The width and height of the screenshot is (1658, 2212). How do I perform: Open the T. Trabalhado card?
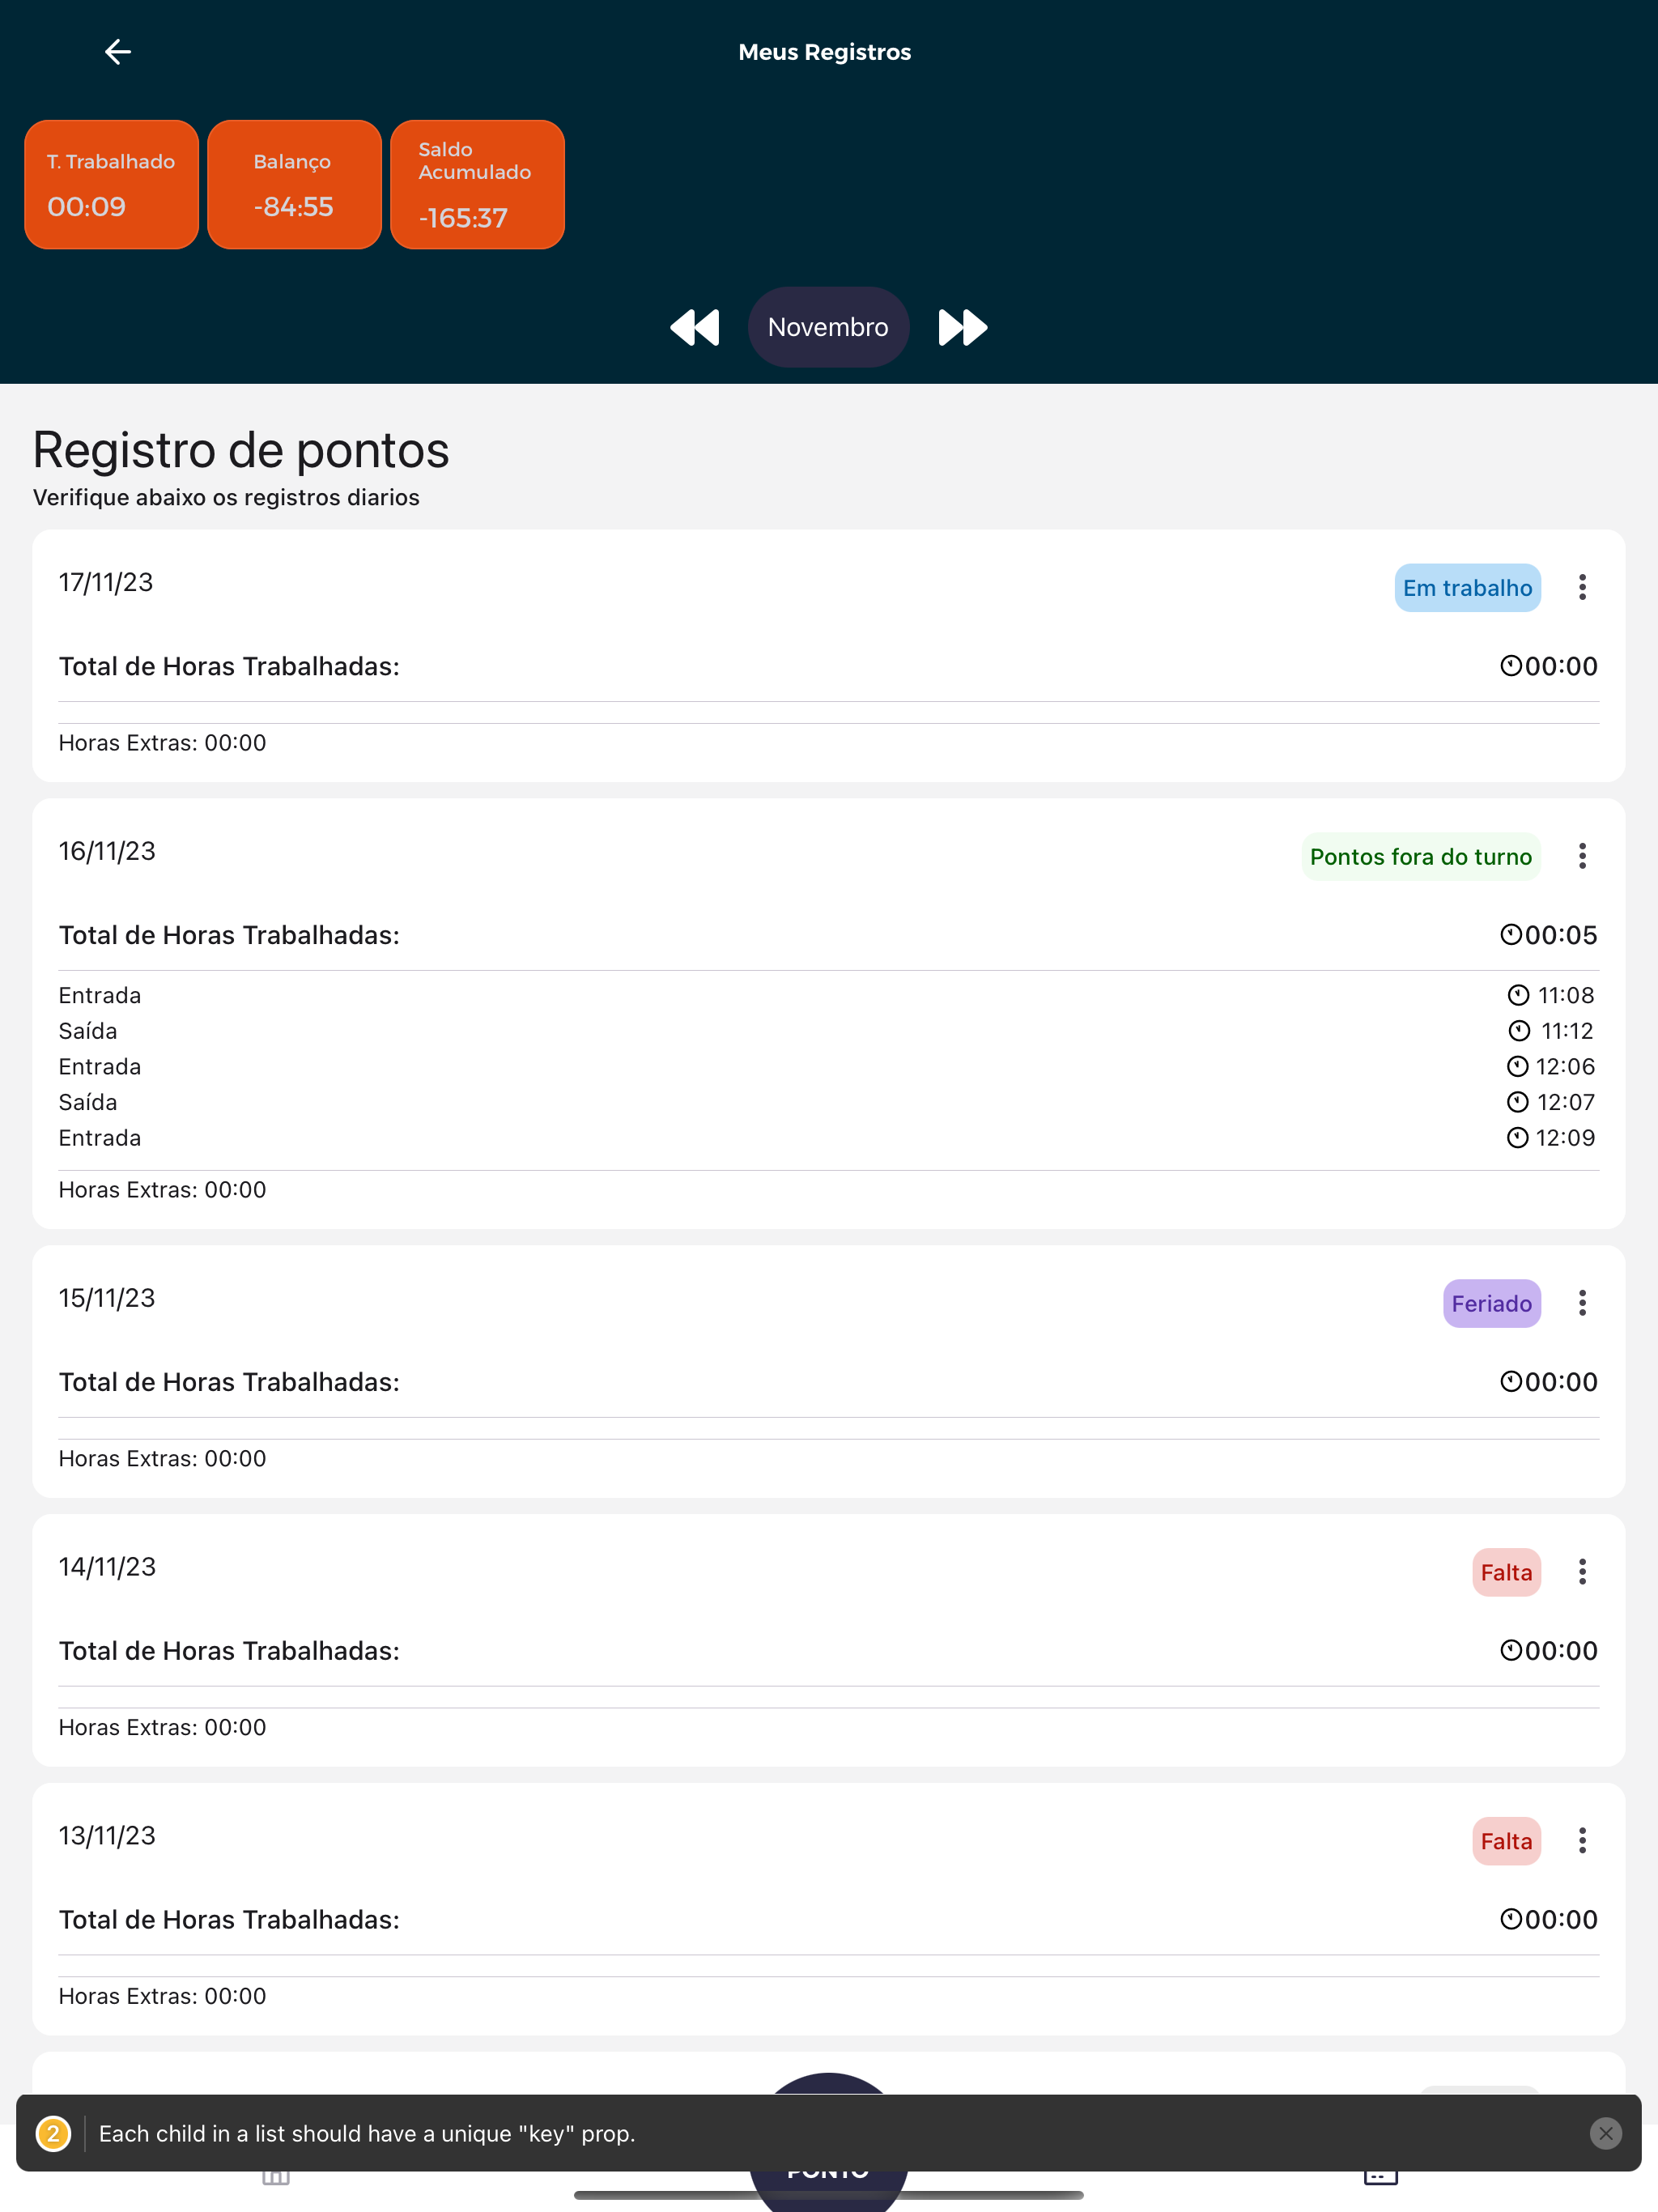point(111,184)
